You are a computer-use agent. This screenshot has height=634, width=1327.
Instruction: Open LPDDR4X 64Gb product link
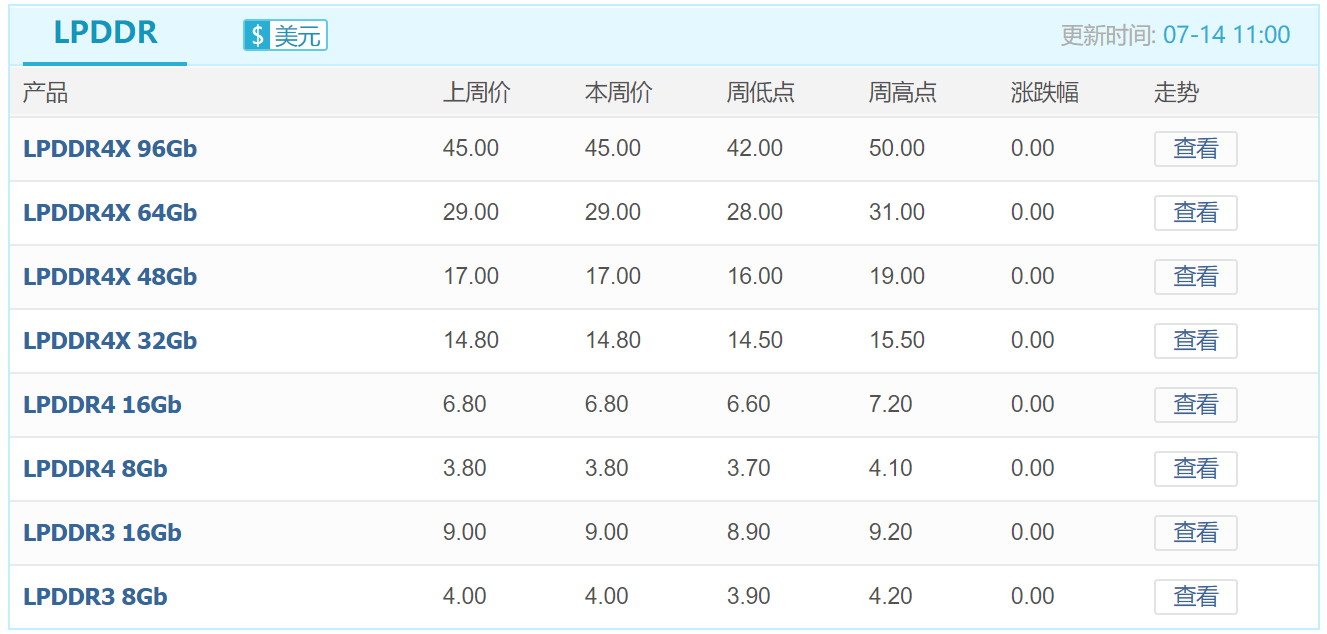(110, 213)
